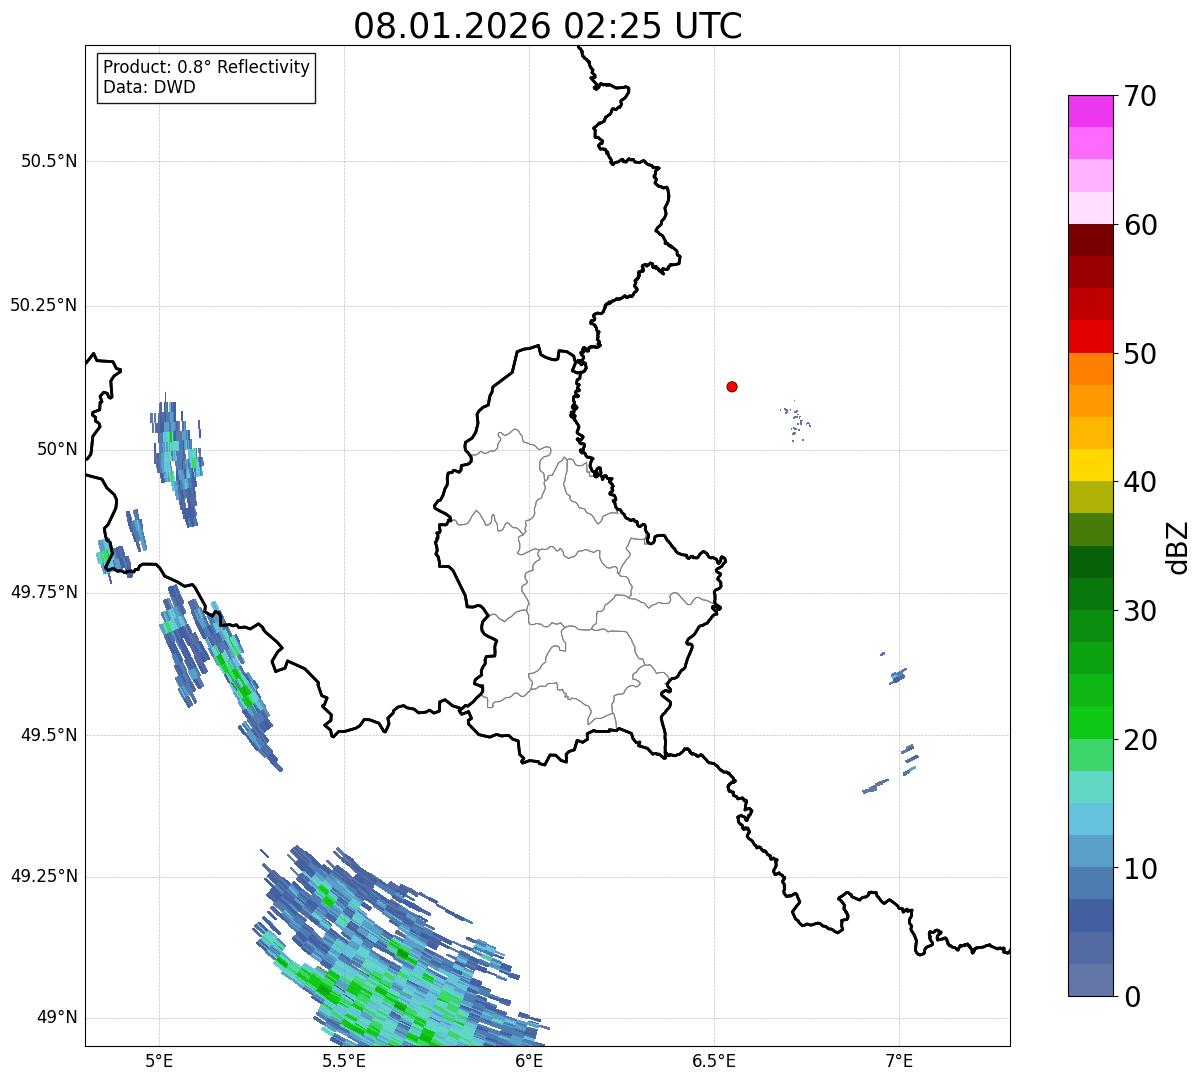
Task: Click the bright red 50 dBZ colorbar segment
Action: [1090, 336]
